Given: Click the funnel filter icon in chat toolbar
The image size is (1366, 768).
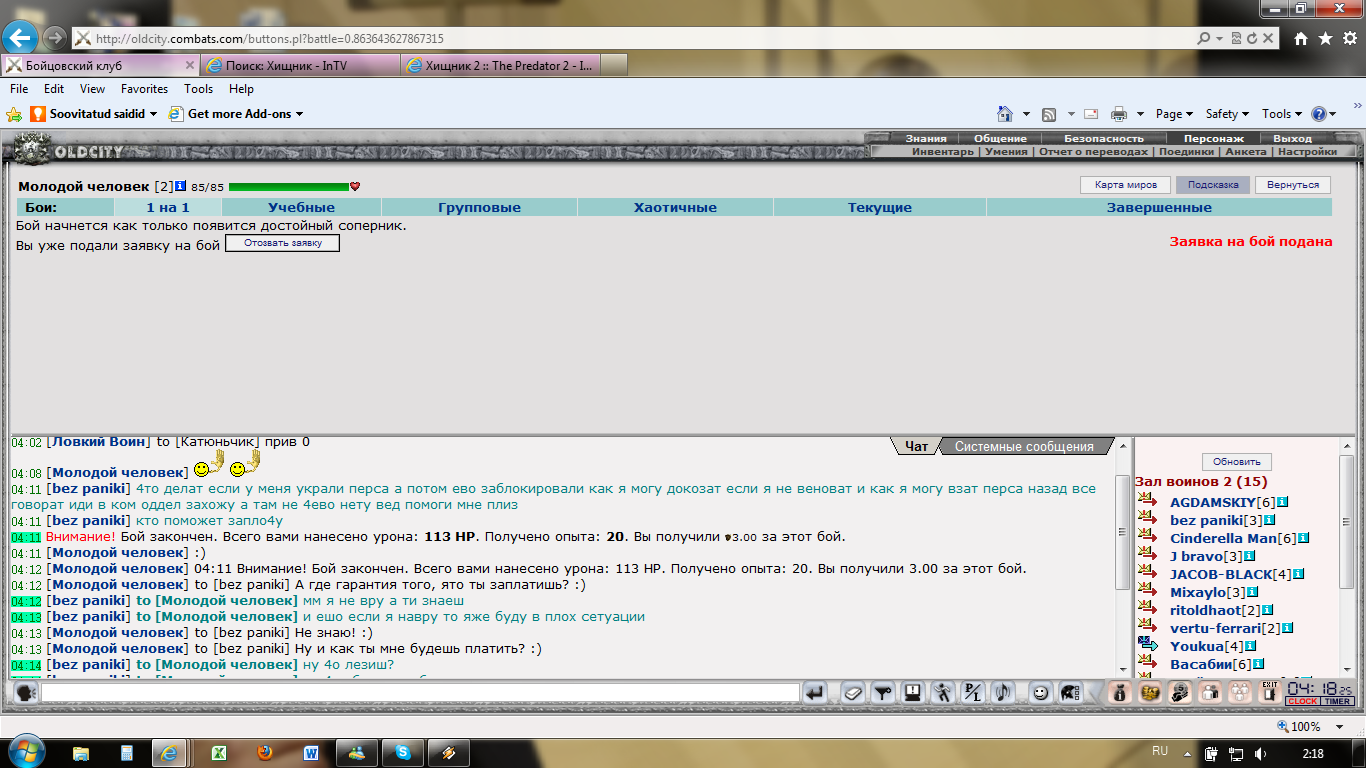Looking at the screenshot, I should pos(883,692).
